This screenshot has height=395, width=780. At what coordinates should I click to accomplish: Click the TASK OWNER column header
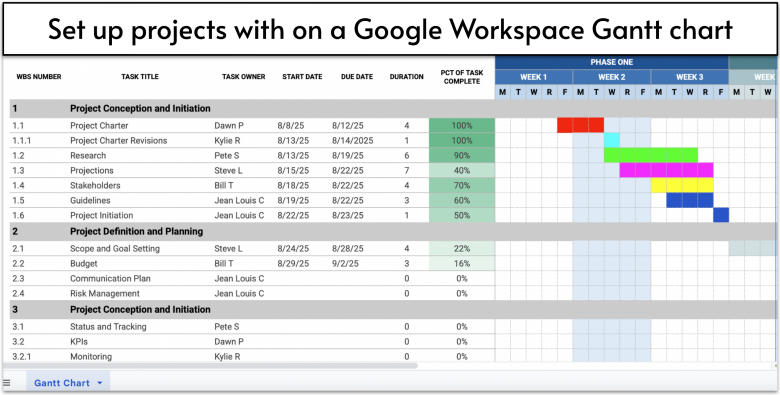[x=244, y=77]
